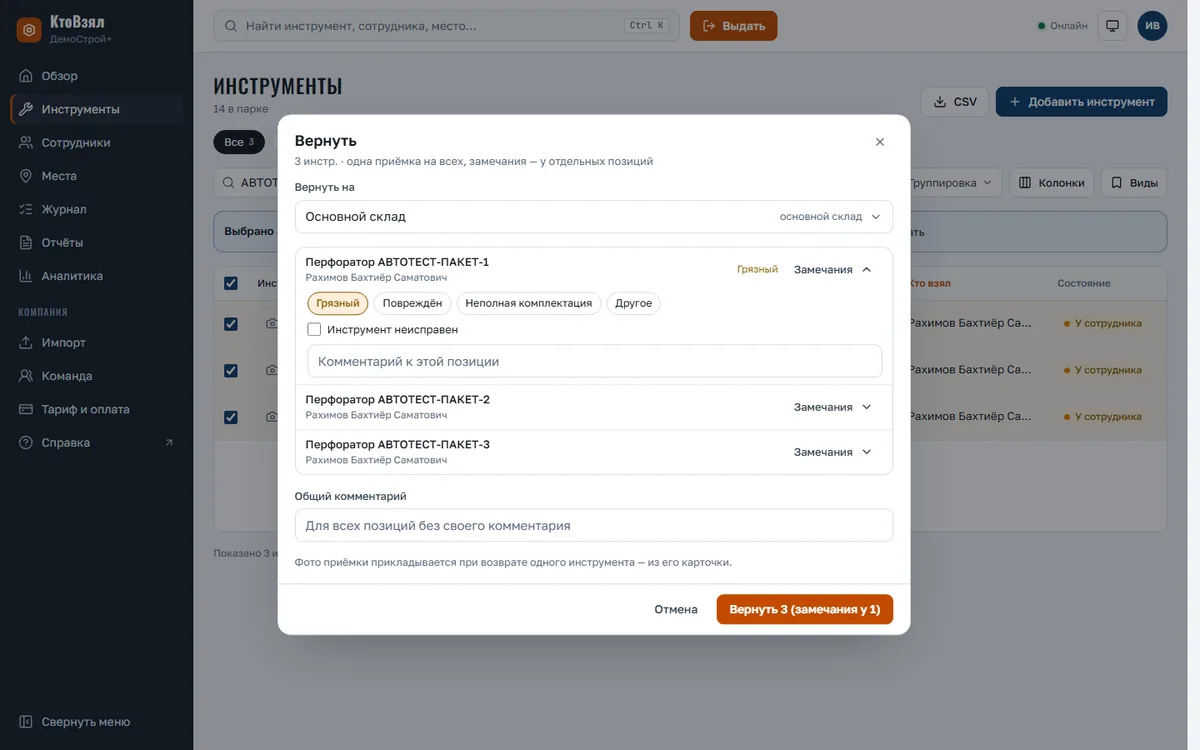Click the Тариф и оплата card icon
The width and height of the screenshot is (1200, 750).
click(x=26, y=409)
